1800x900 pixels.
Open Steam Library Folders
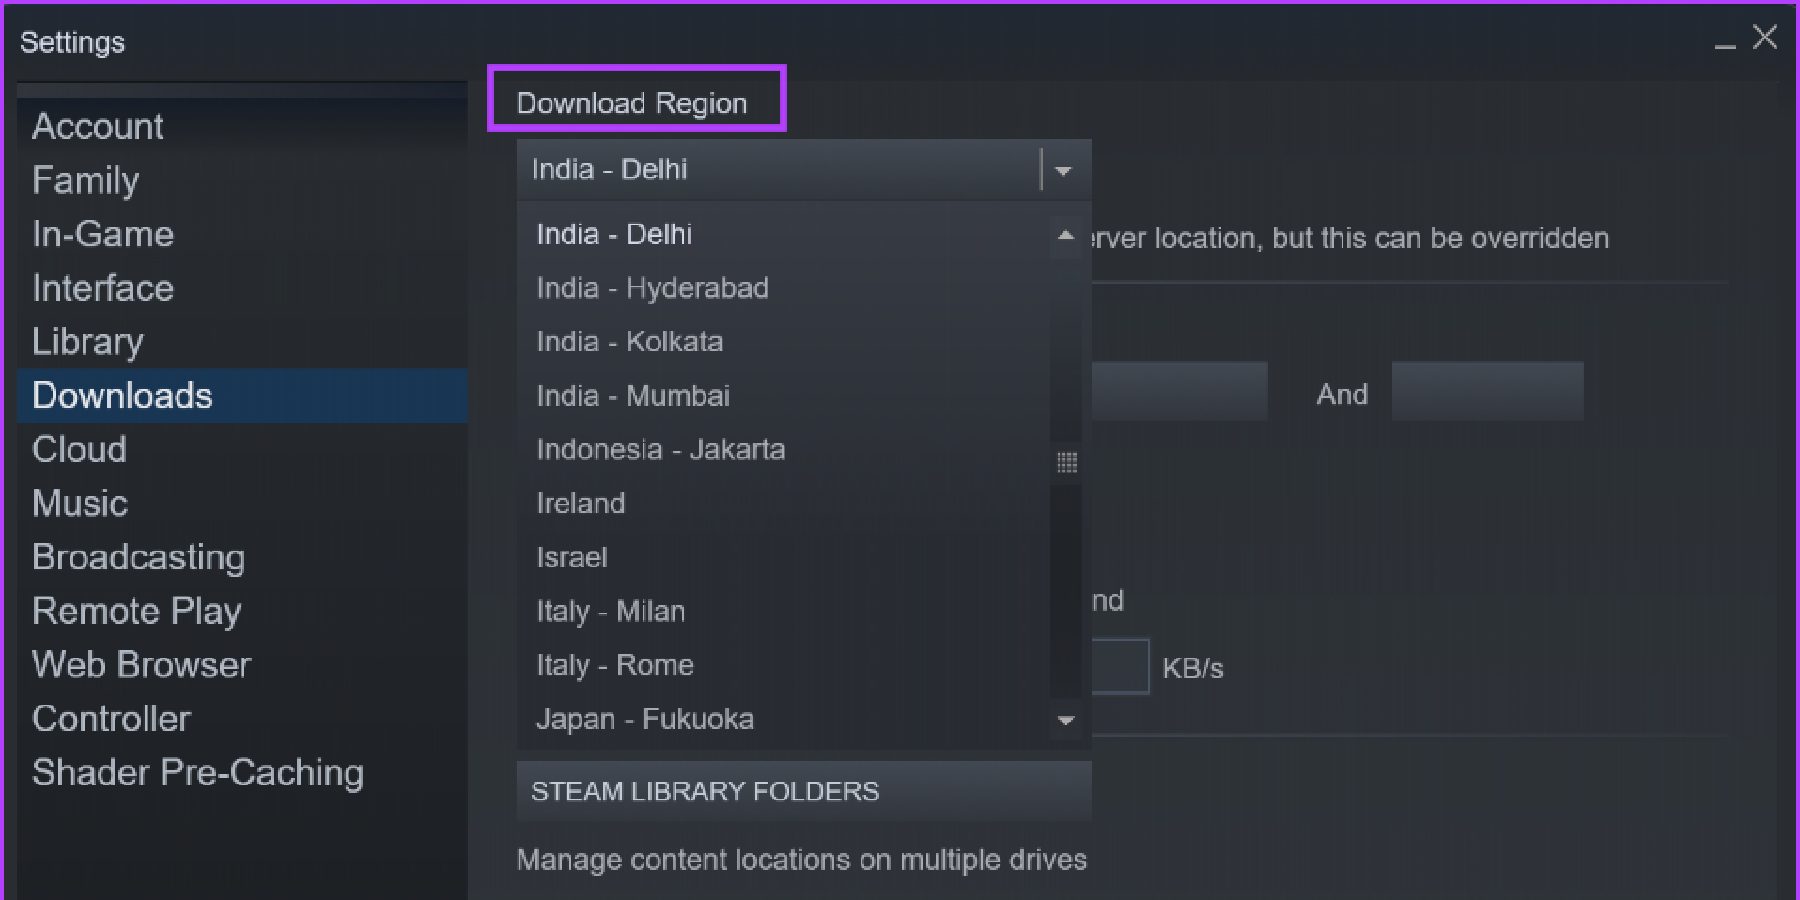[x=804, y=791]
